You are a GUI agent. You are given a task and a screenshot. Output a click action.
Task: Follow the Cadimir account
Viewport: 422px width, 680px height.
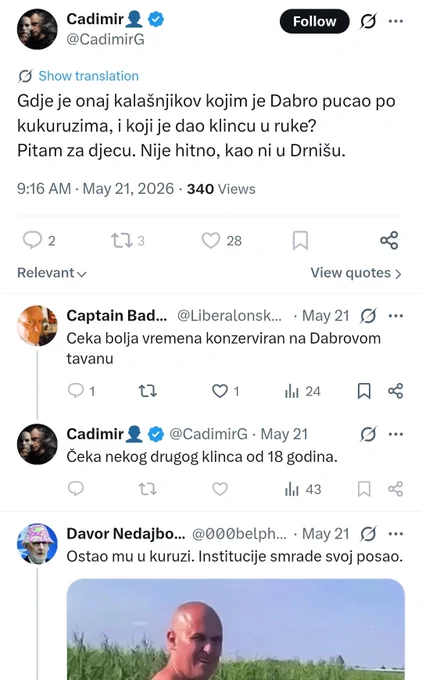314,21
